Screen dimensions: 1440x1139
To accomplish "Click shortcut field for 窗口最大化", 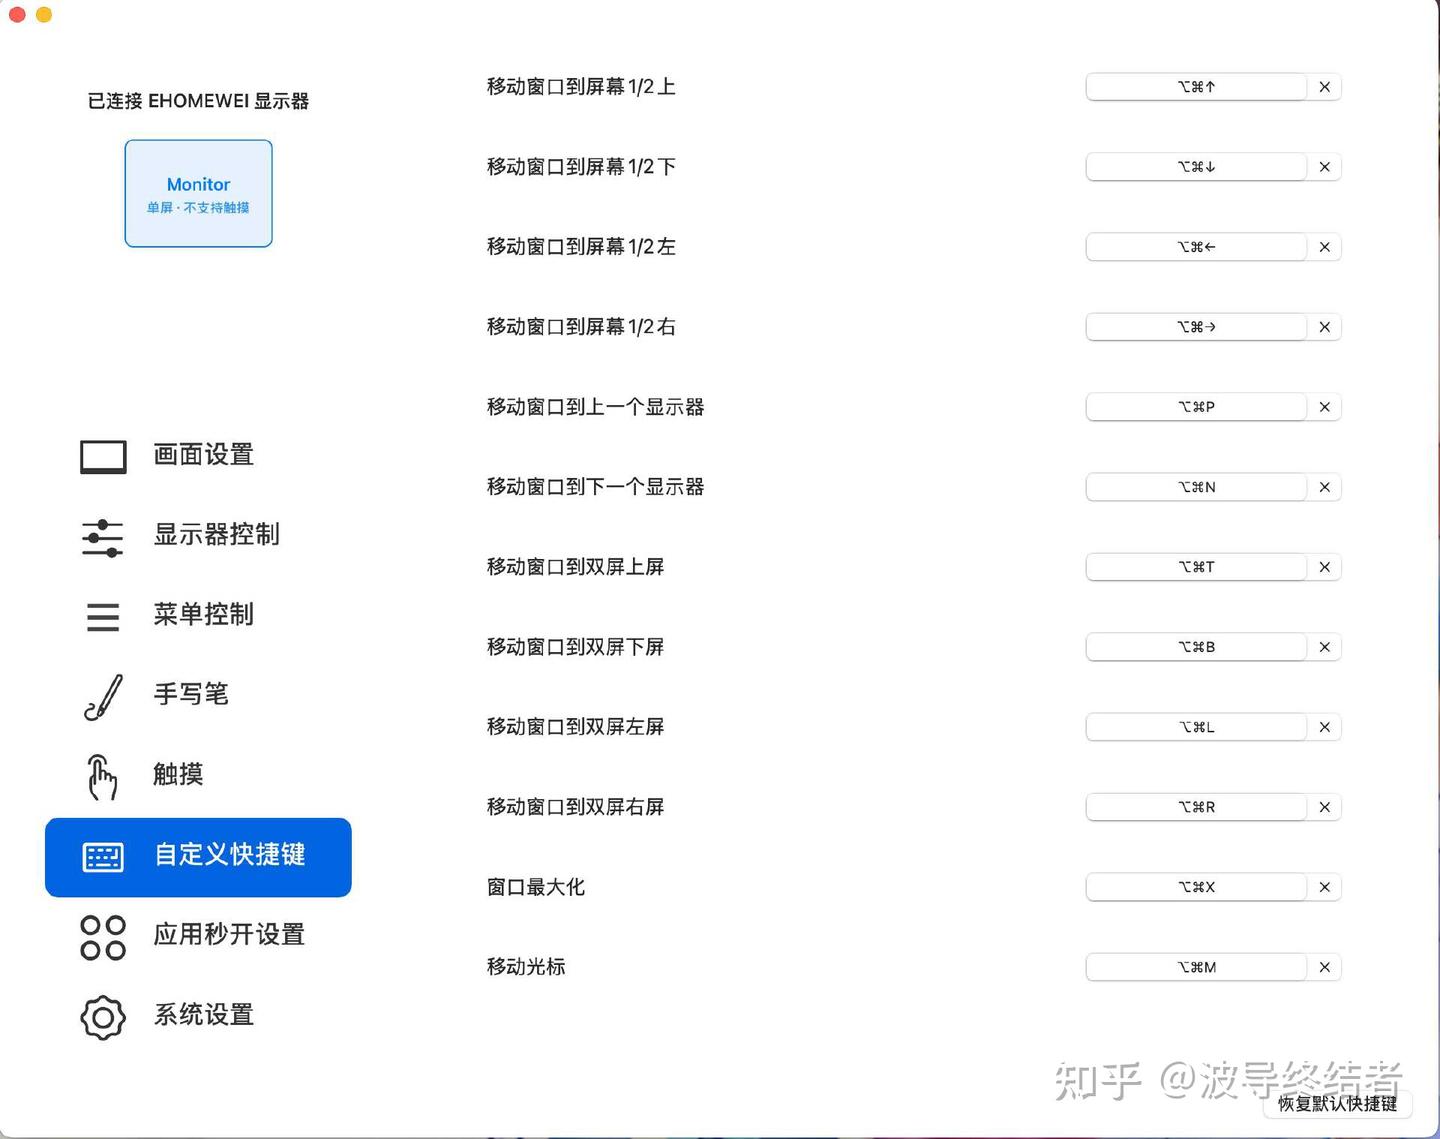I will point(1197,887).
